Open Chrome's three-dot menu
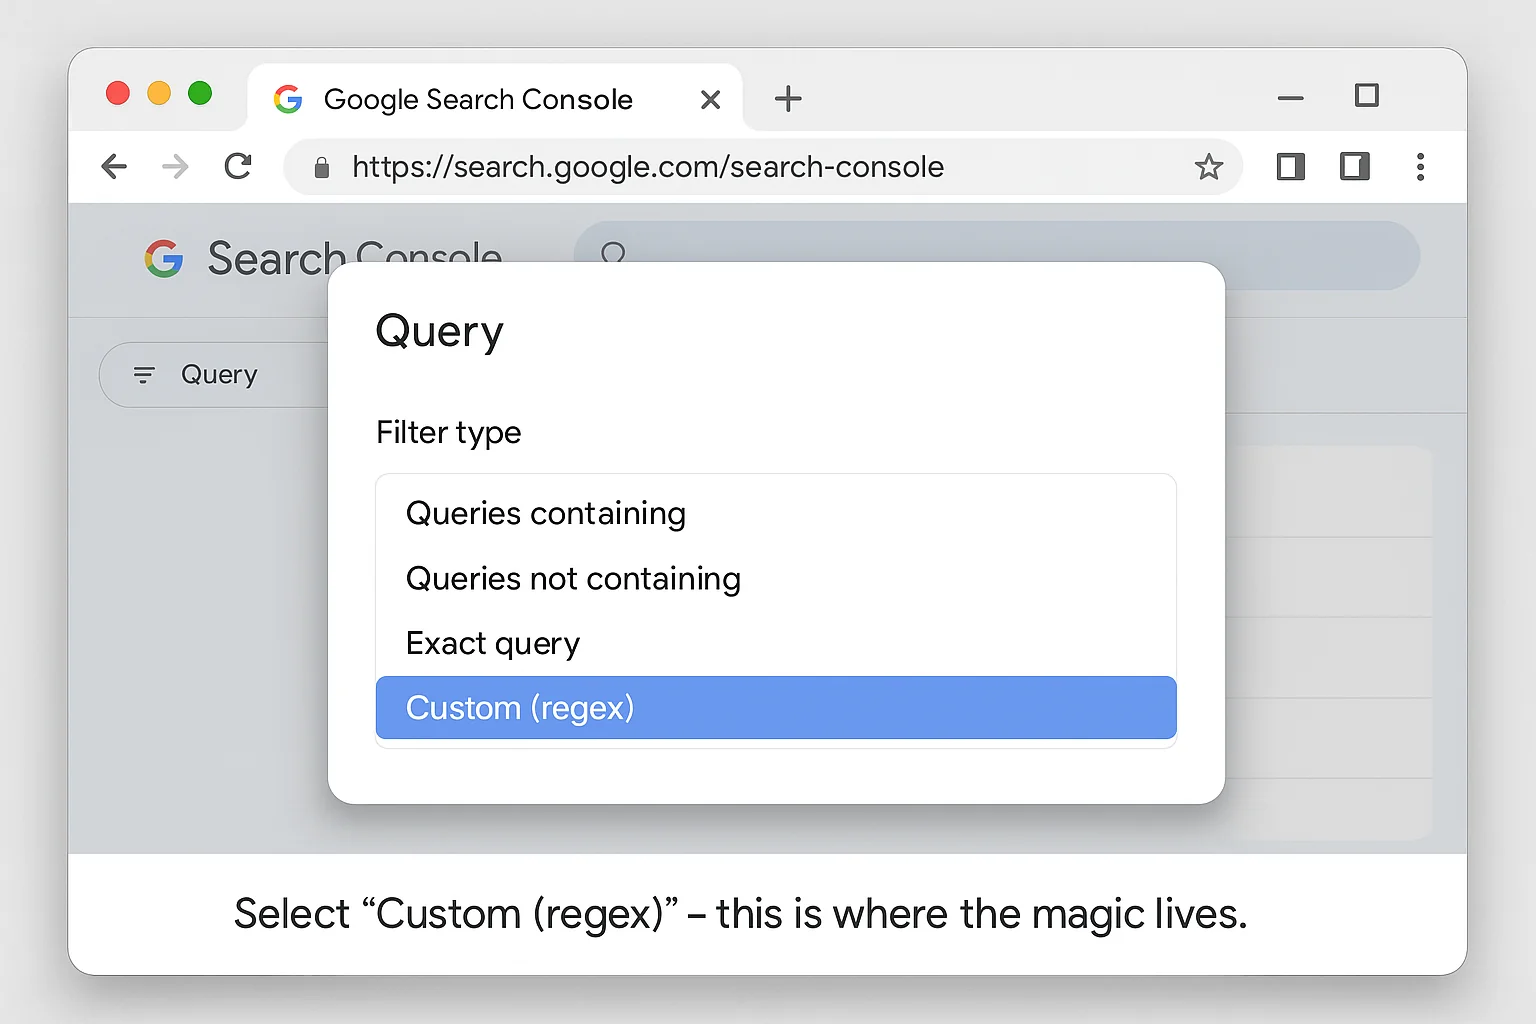Image resolution: width=1536 pixels, height=1024 pixels. point(1421,167)
